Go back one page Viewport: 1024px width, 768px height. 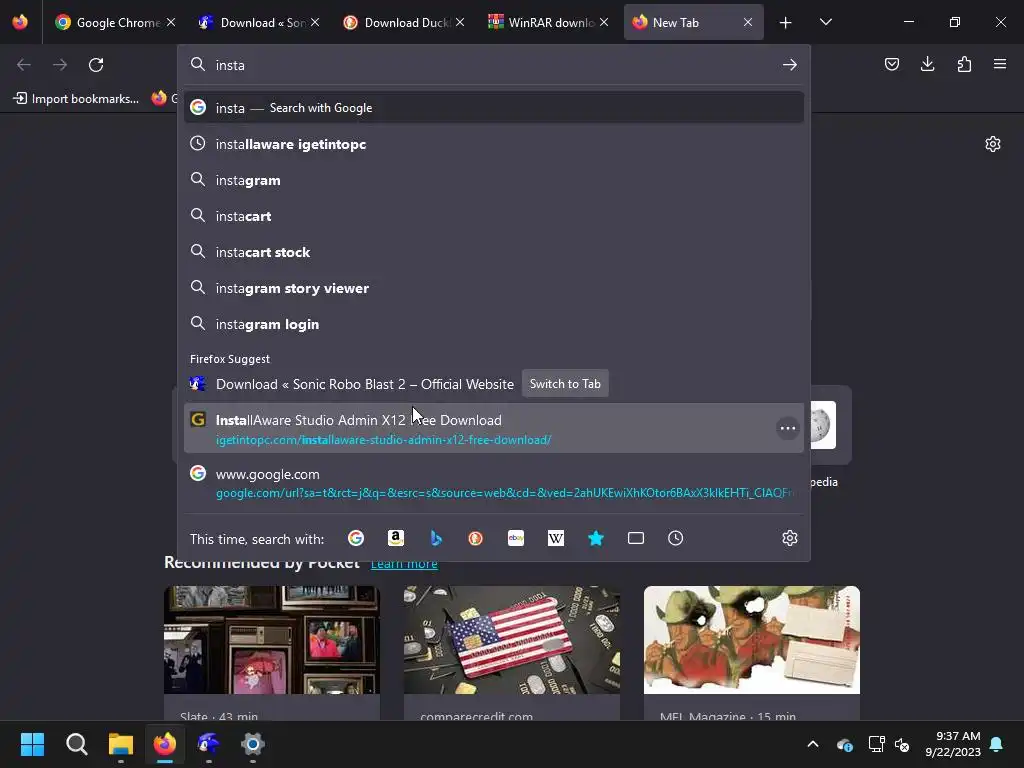[24, 65]
